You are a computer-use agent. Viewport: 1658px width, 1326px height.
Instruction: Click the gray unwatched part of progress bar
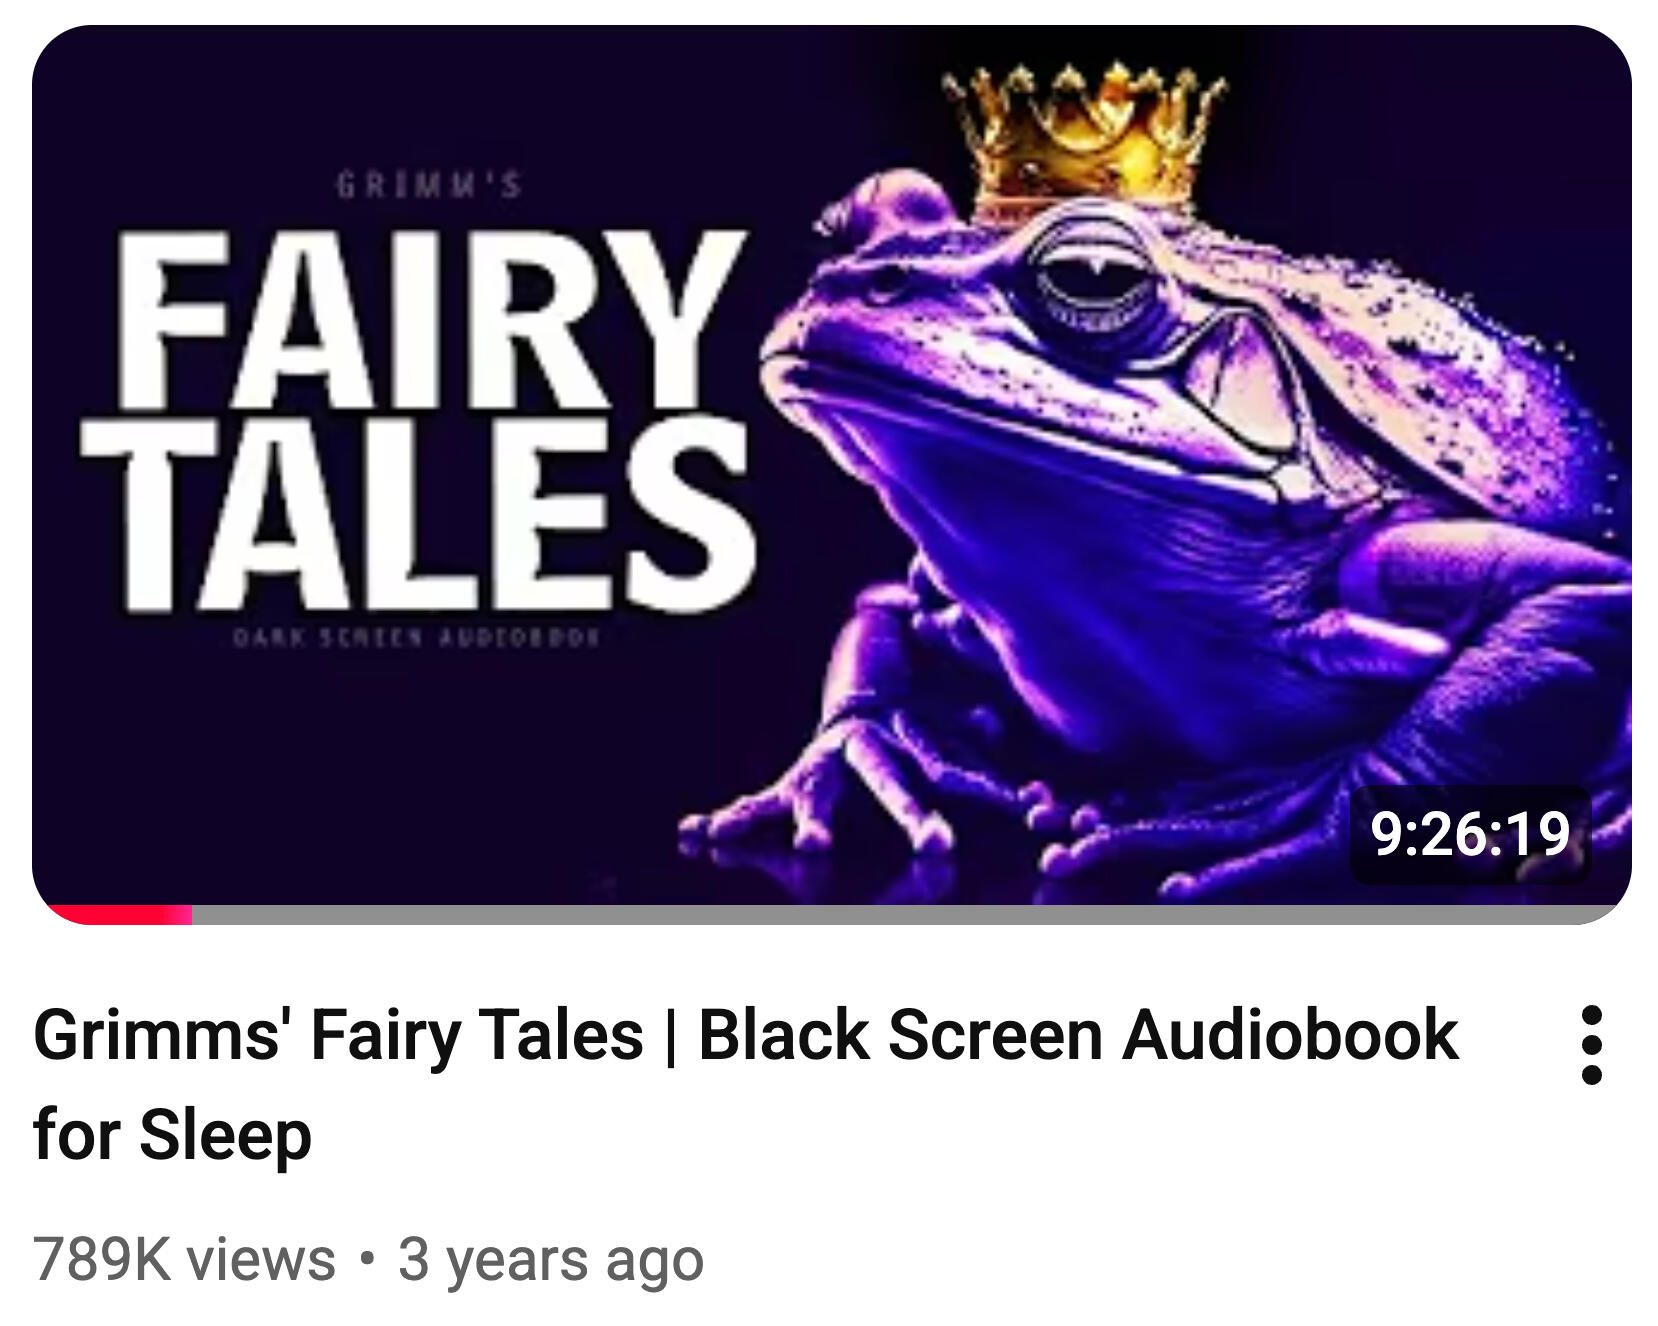tap(905, 914)
